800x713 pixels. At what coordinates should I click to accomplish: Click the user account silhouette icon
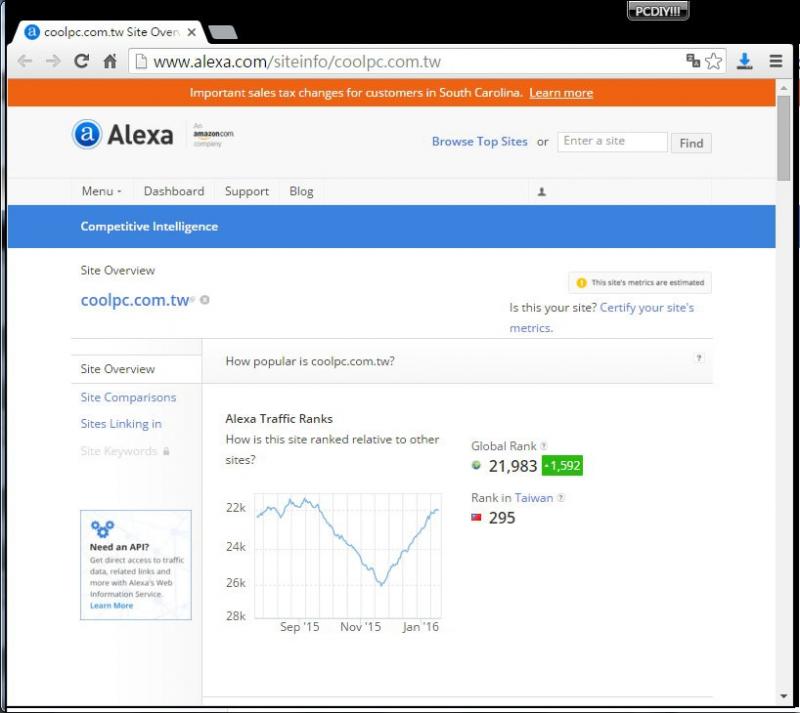pyautogui.click(x=542, y=192)
